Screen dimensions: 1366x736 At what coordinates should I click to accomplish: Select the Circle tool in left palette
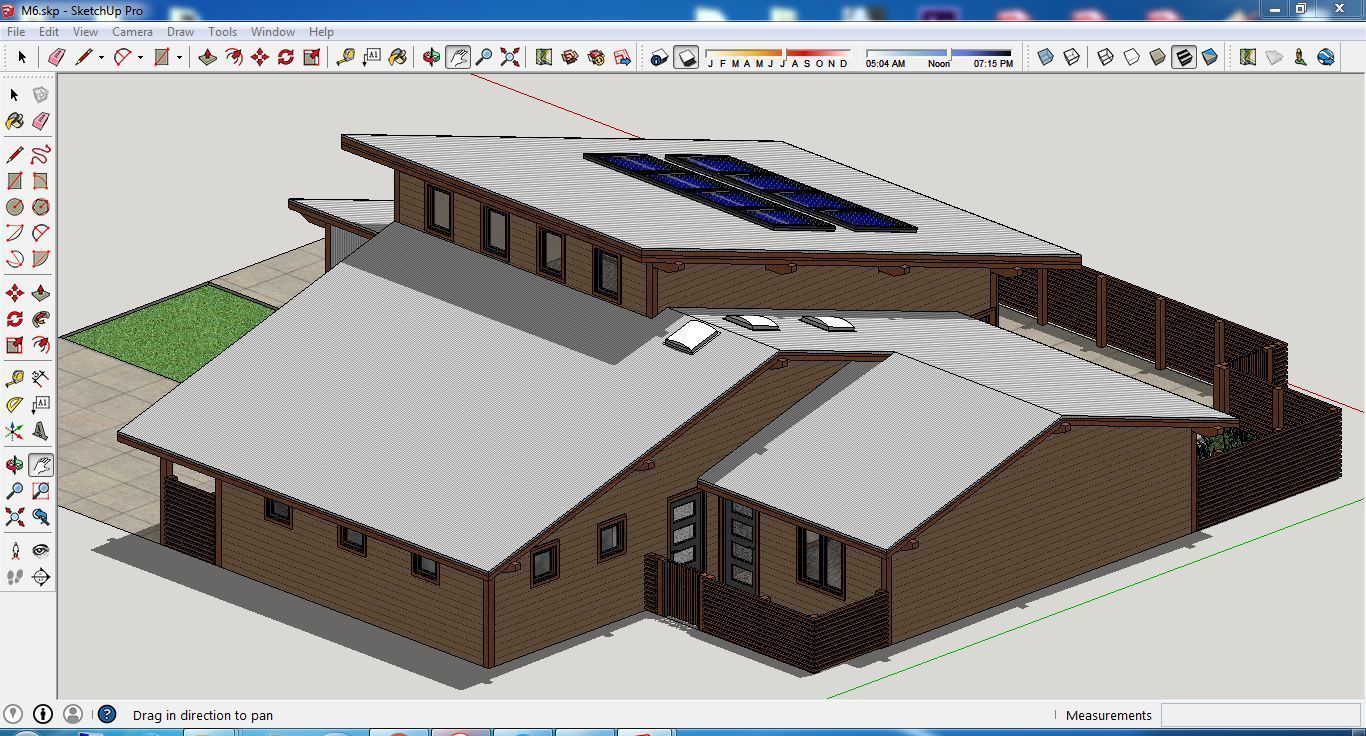pos(15,207)
